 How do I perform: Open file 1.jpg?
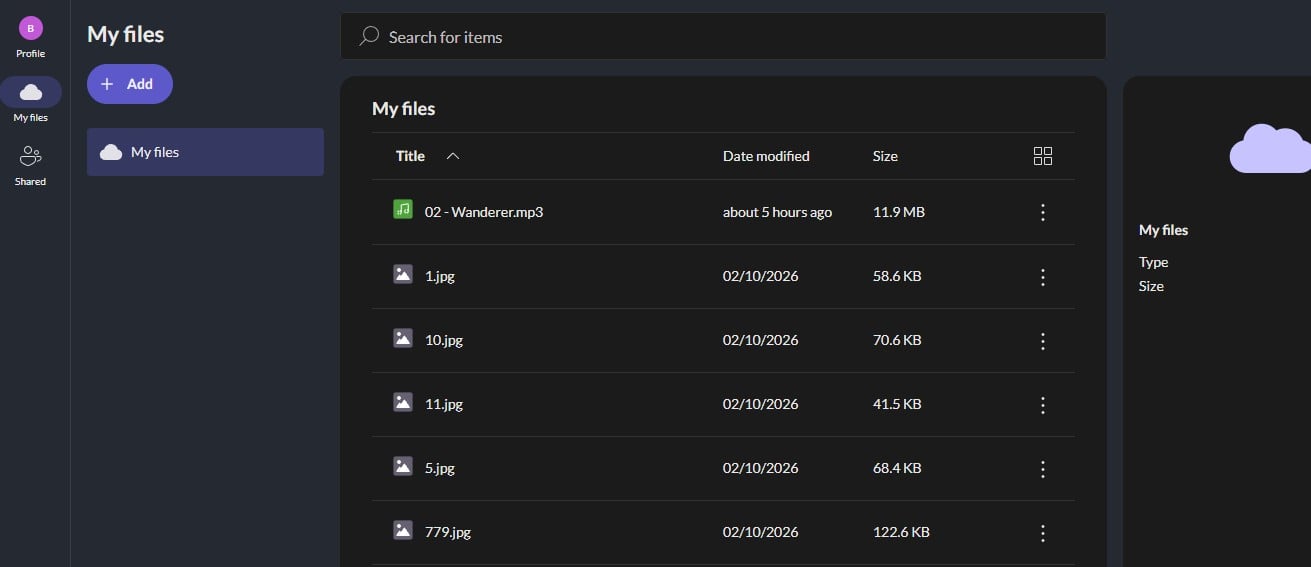(x=440, y=276)
